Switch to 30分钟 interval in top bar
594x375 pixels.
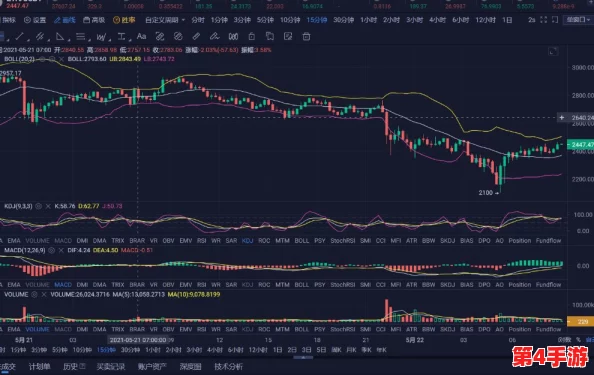pos(344,20)
